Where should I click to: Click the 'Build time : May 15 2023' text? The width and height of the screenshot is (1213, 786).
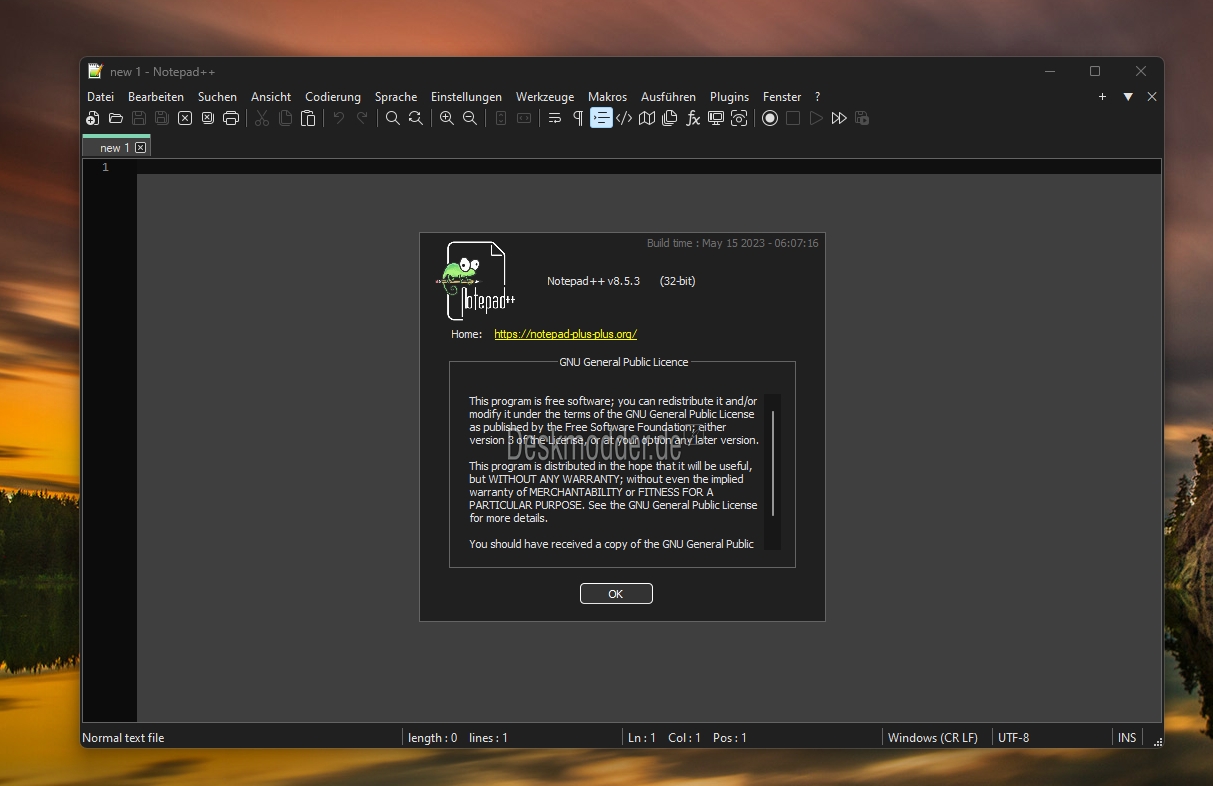tap(733, 243)
